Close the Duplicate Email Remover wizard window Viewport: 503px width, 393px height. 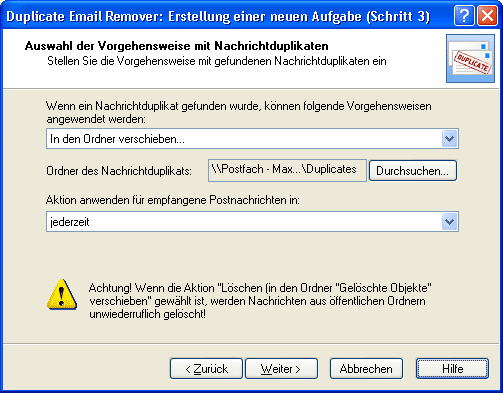point(487,16)
